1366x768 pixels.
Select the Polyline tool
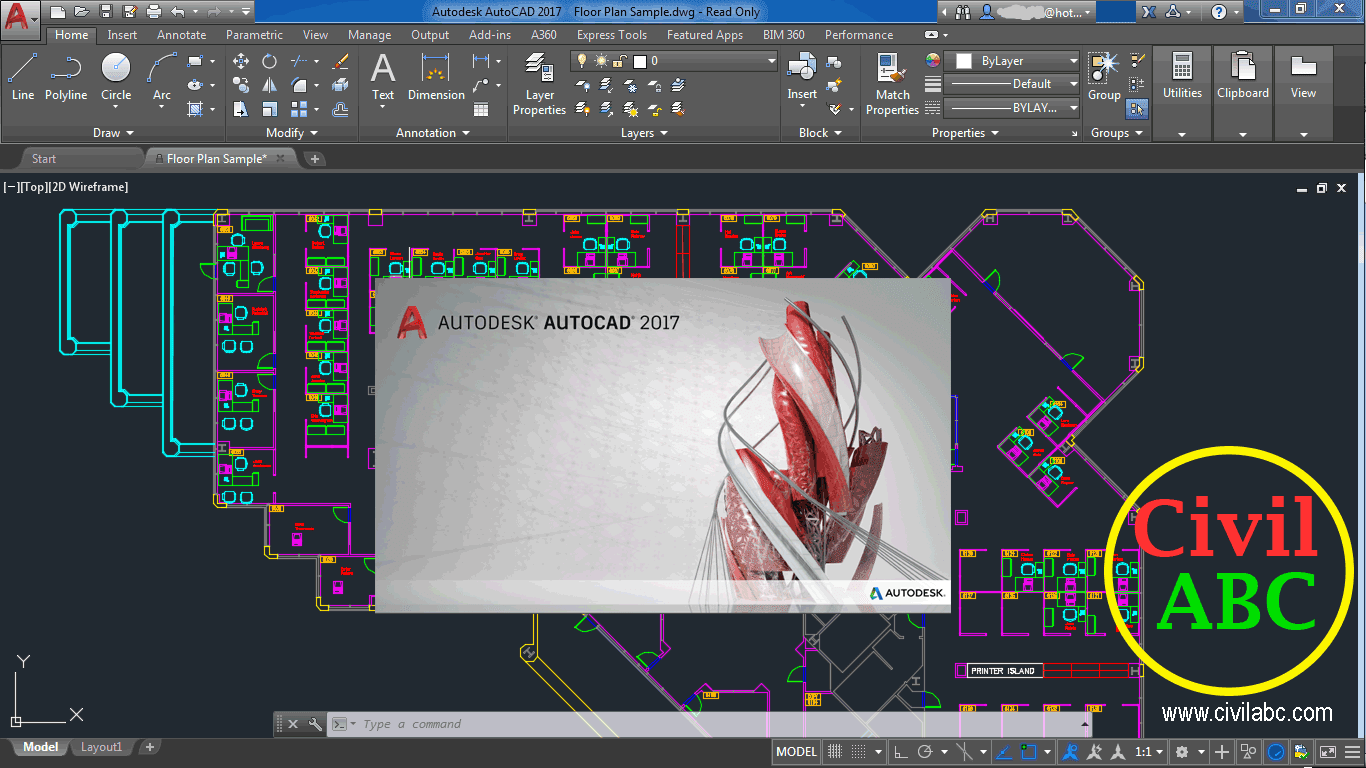[66, 76]
